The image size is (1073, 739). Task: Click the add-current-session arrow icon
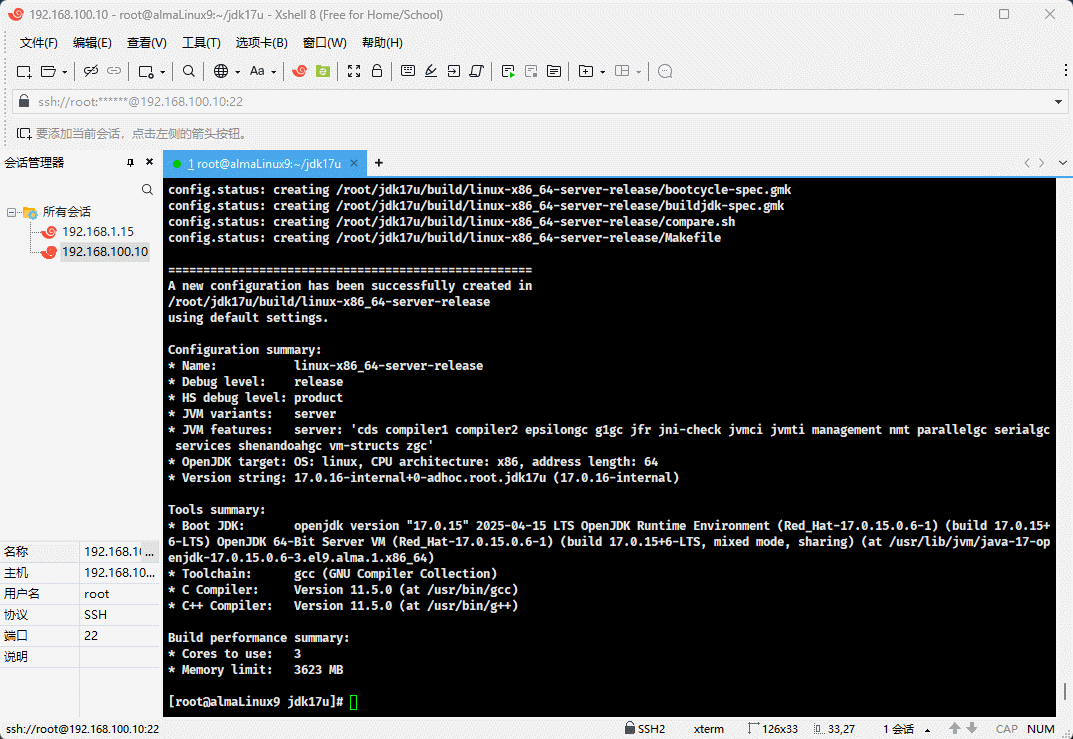pos(24,133)
